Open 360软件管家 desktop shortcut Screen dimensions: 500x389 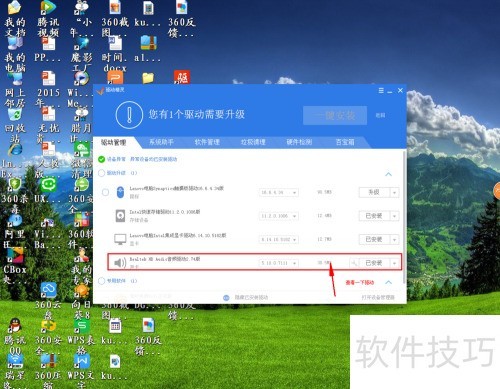click(81, 231)
